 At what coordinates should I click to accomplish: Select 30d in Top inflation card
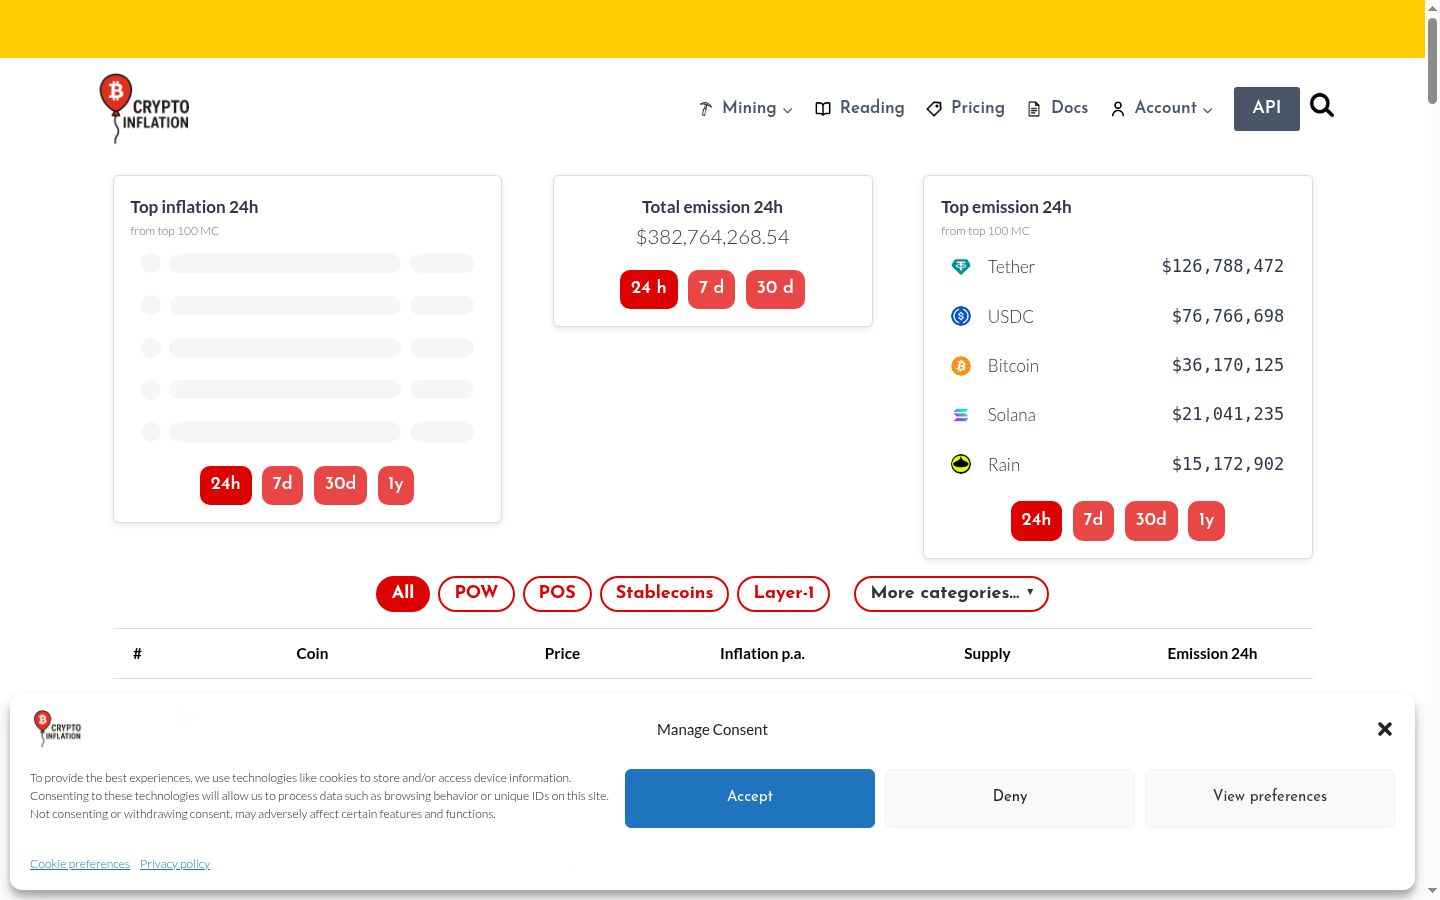tap(340, 485)
